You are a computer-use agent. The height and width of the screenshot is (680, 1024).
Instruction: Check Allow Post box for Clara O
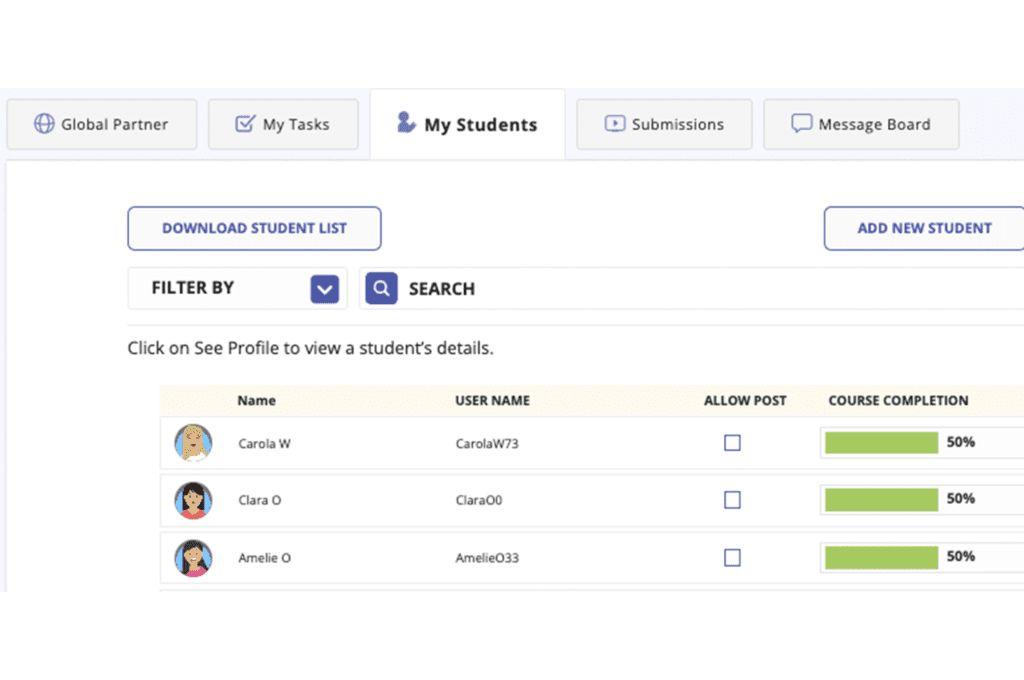click(732, 500)
